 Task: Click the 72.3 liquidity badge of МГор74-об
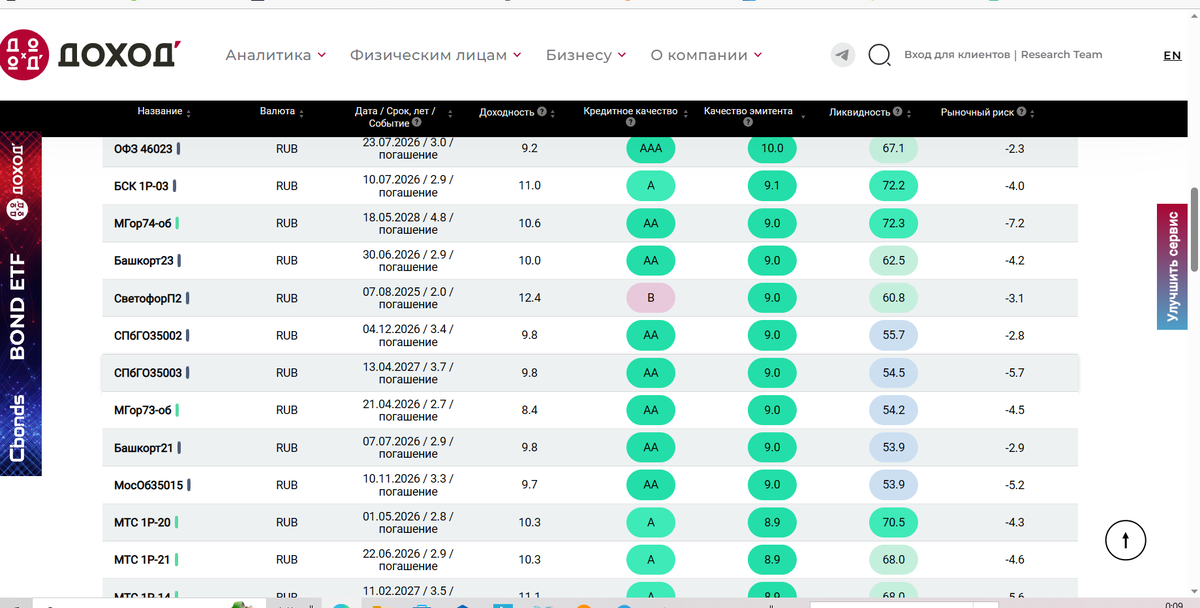click(x=894, y=223)
